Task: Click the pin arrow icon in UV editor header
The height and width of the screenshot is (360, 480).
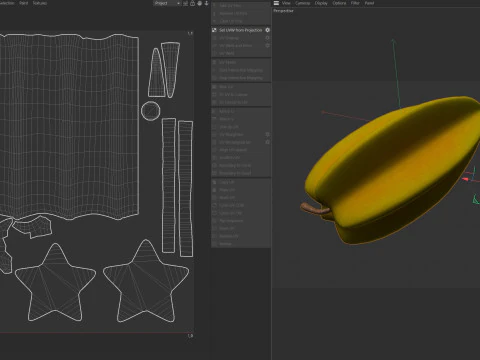Action: [x=206, y=3]
